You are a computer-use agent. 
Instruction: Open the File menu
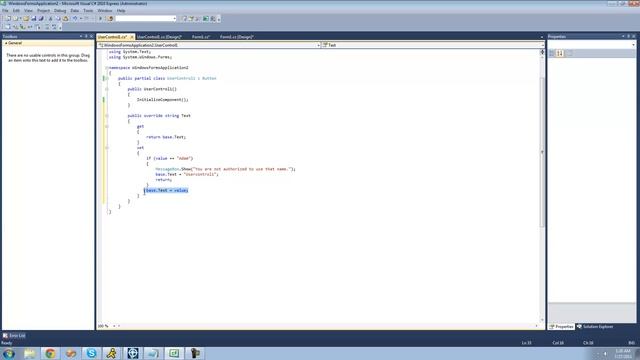5,11
